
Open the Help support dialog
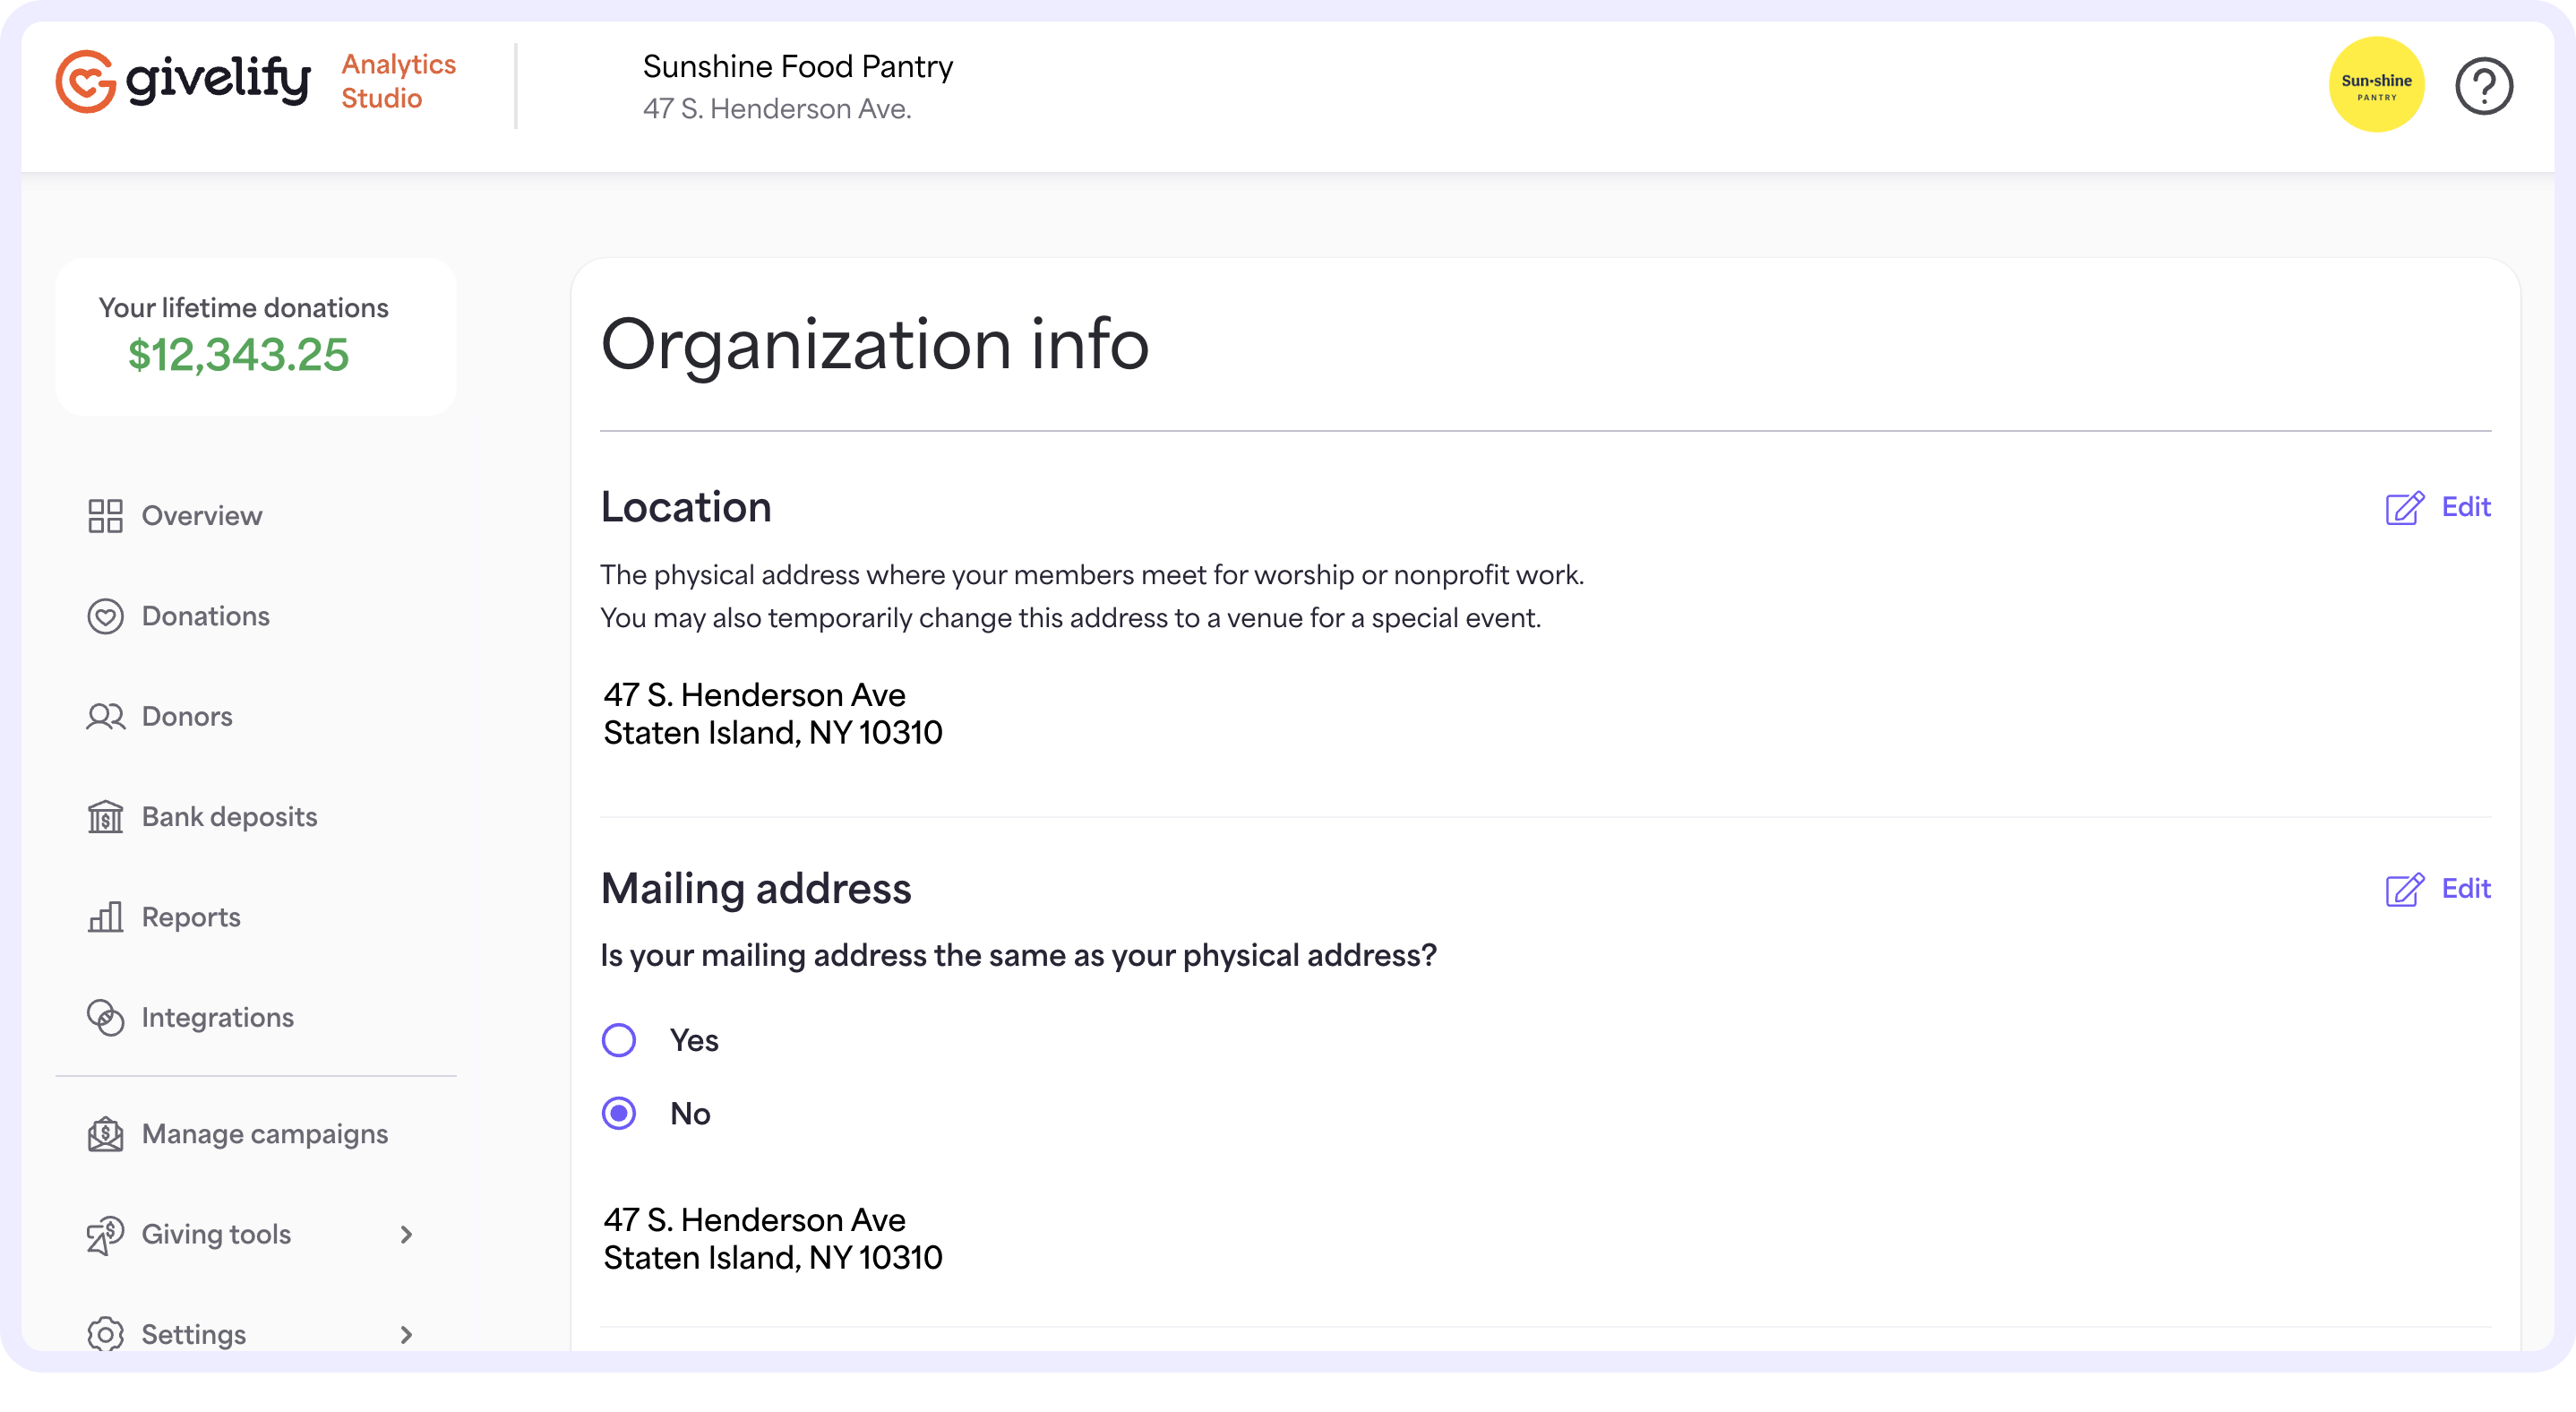[x=2482, y=83]
